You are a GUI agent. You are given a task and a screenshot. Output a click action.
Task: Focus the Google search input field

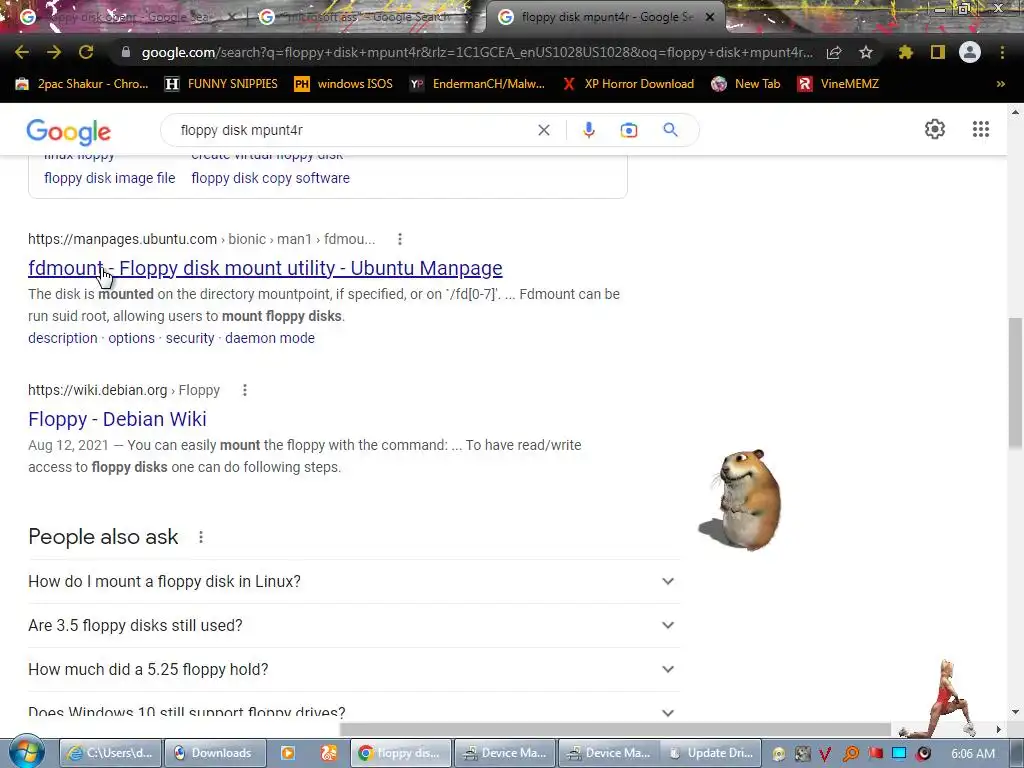pos(353,130)
